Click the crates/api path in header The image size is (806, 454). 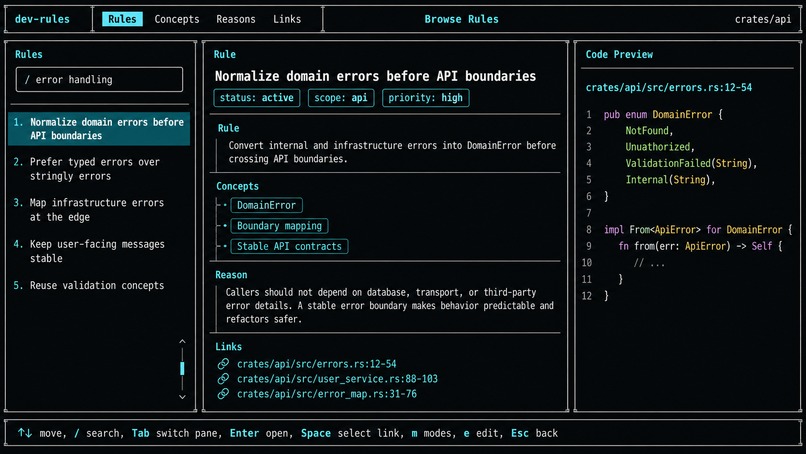click(763, 19)
